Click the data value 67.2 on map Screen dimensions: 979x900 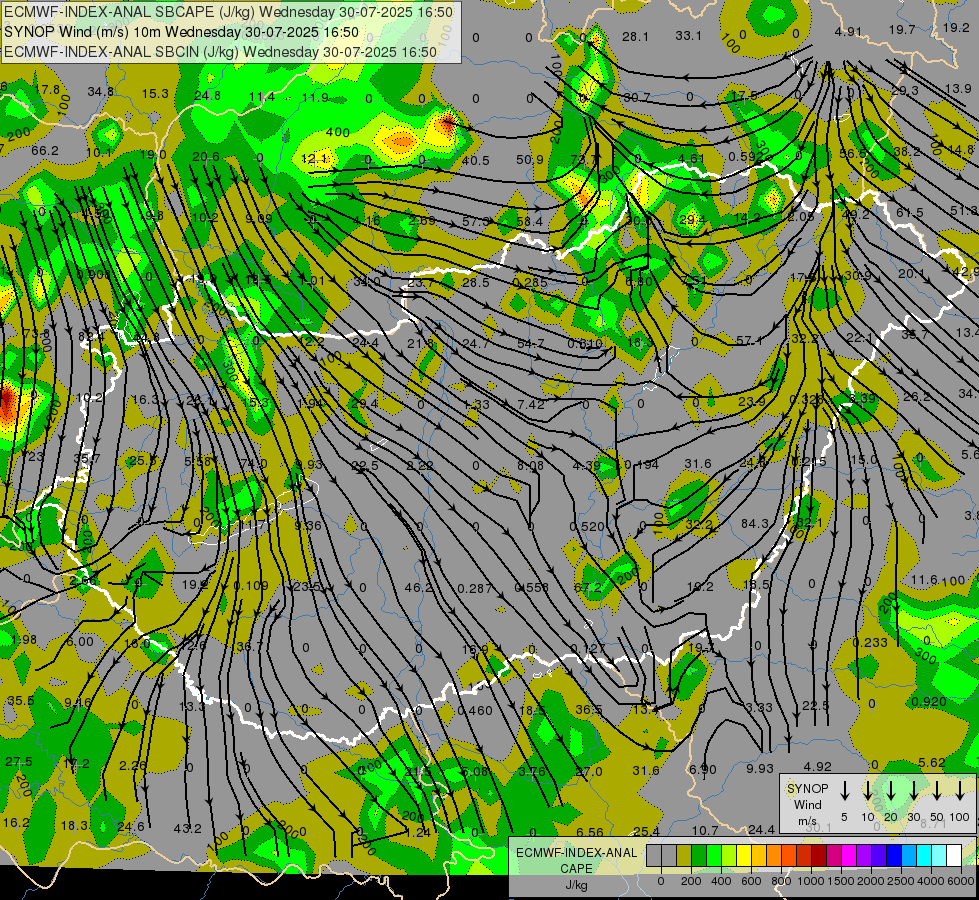588,588
